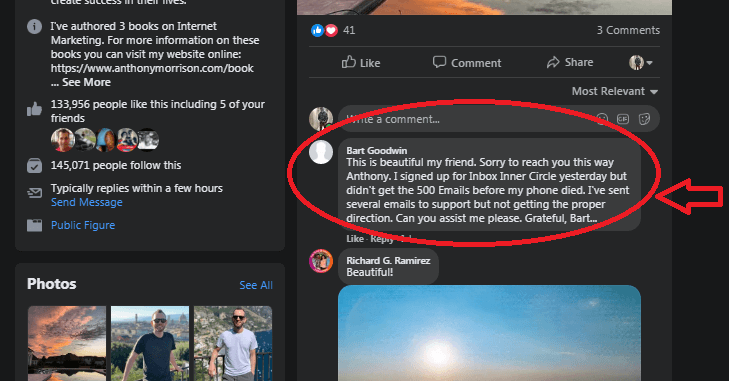This screenshot has width=729, height=381.
Task: Click the Share arrow icon
Action: (553, 62)
